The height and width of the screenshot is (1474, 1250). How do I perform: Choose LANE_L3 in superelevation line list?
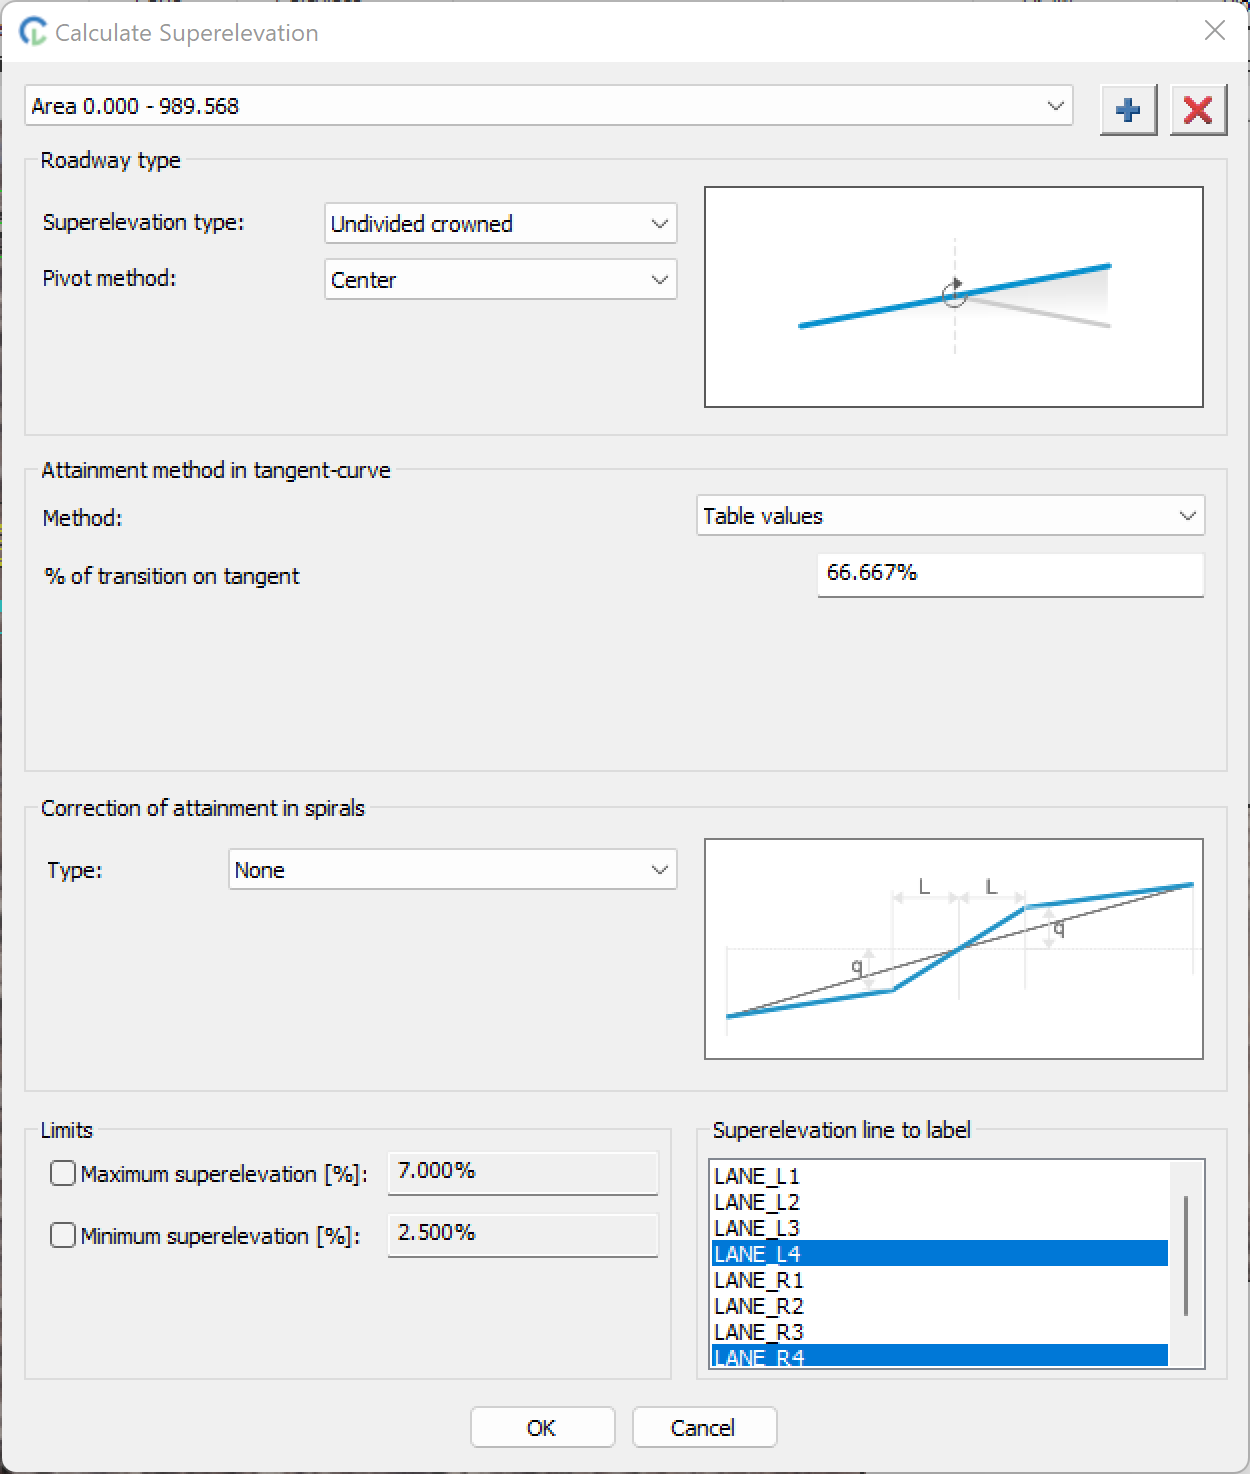pyautogui.click(x=757, y=1228)
